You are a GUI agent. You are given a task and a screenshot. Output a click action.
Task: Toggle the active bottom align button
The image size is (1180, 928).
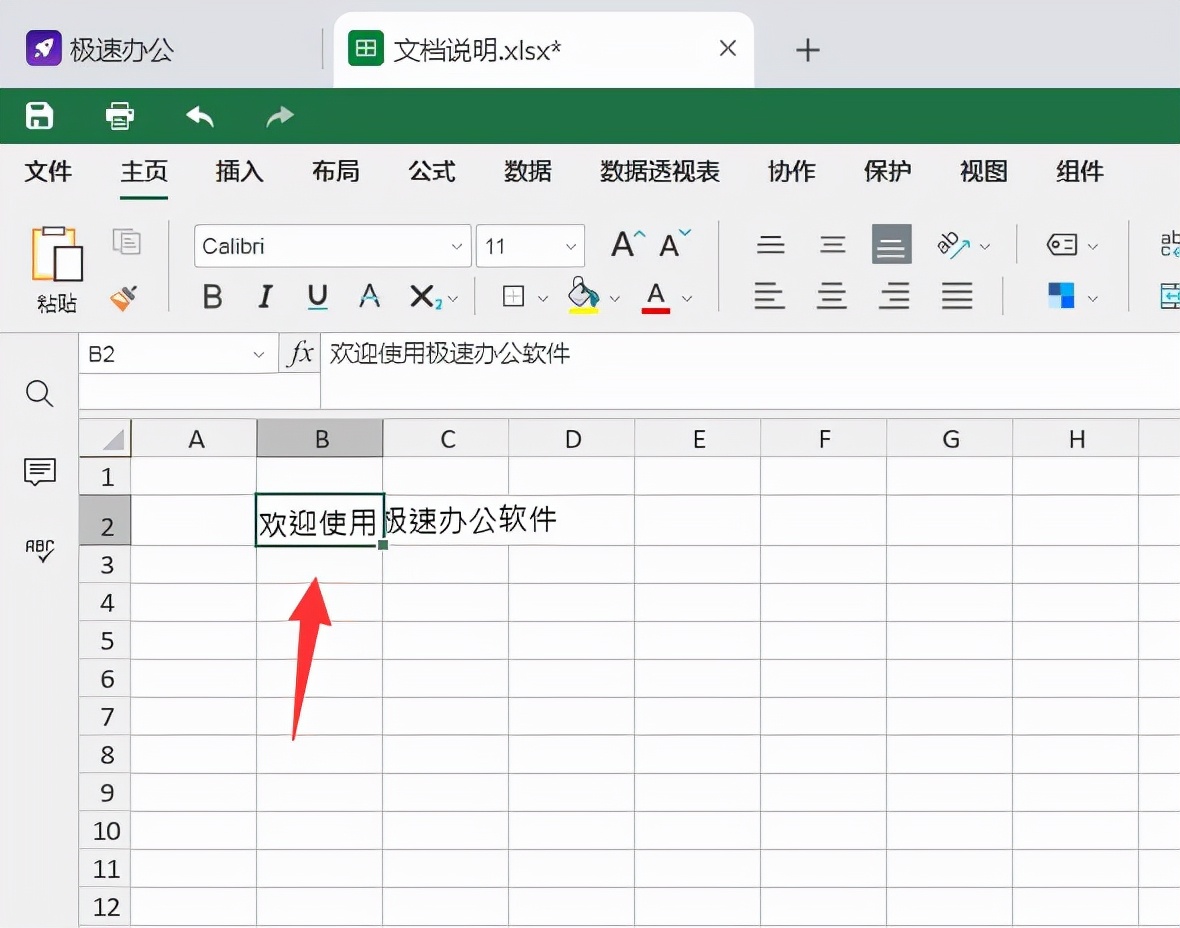tap(892, 244)
